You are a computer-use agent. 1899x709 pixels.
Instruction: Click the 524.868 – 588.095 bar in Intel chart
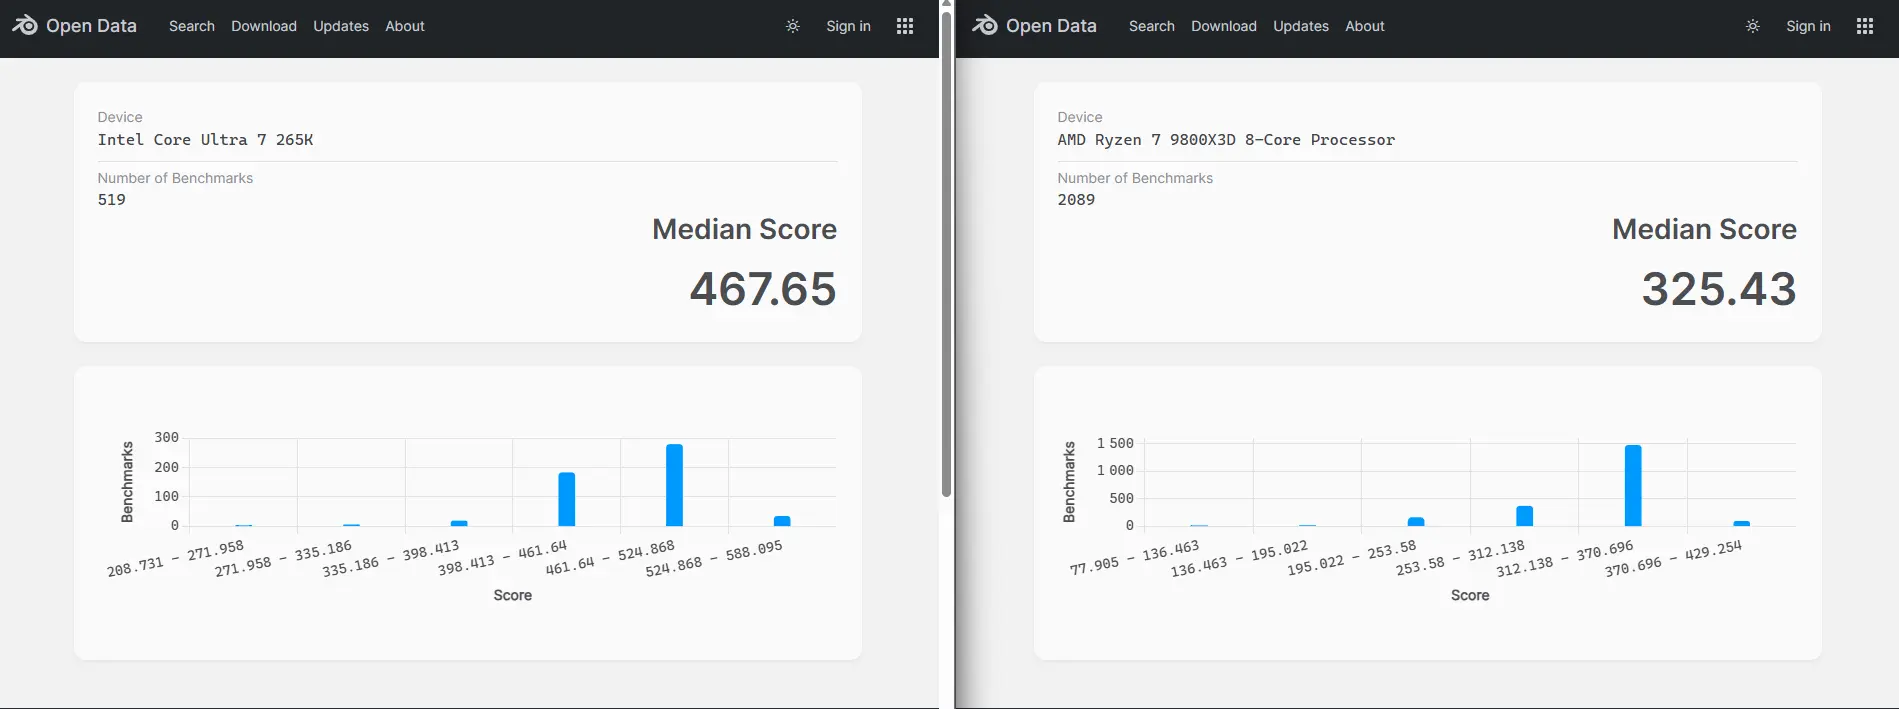point(782,521)
